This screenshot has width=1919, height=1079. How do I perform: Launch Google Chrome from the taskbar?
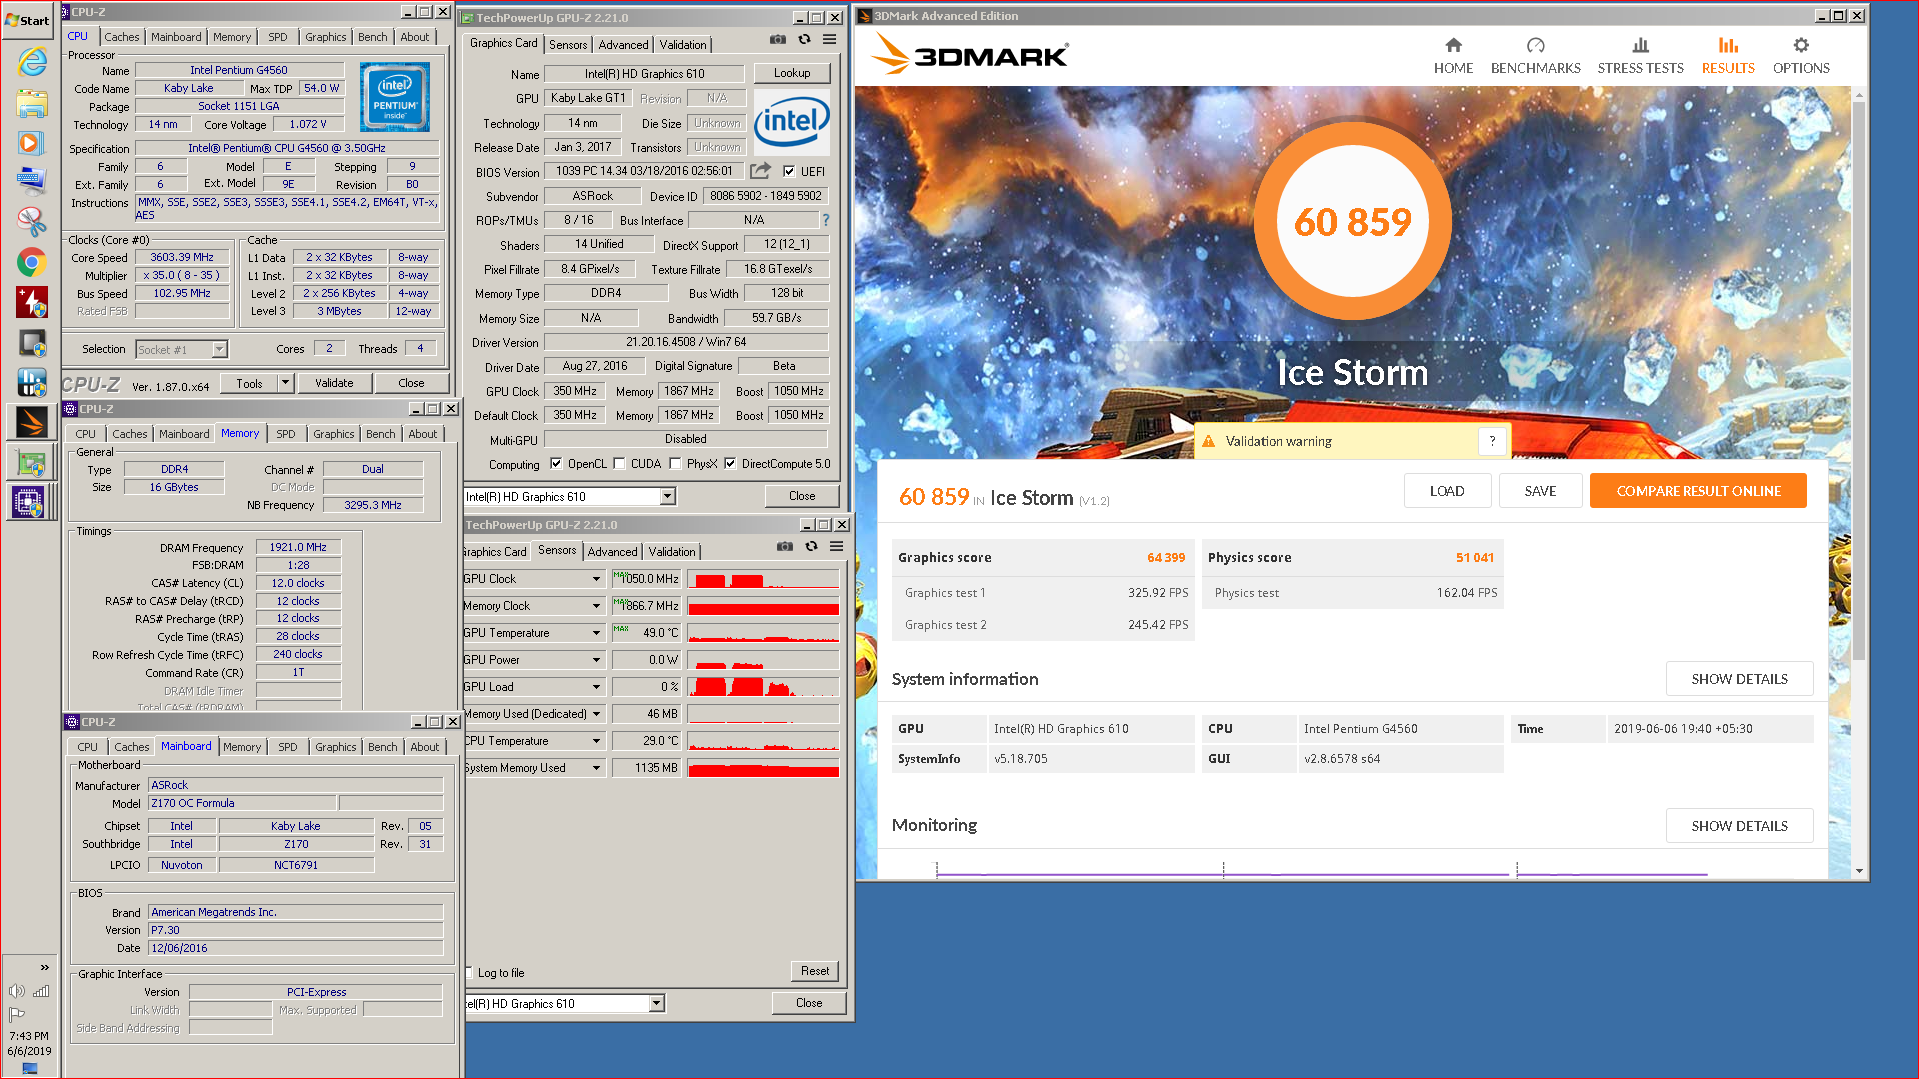32,262
